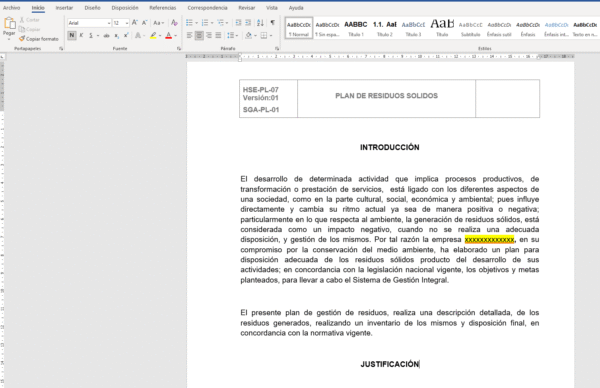Open the Párrafo dialog launcher
This screenshot has height=388, width=600.
[x=277, y=49]
